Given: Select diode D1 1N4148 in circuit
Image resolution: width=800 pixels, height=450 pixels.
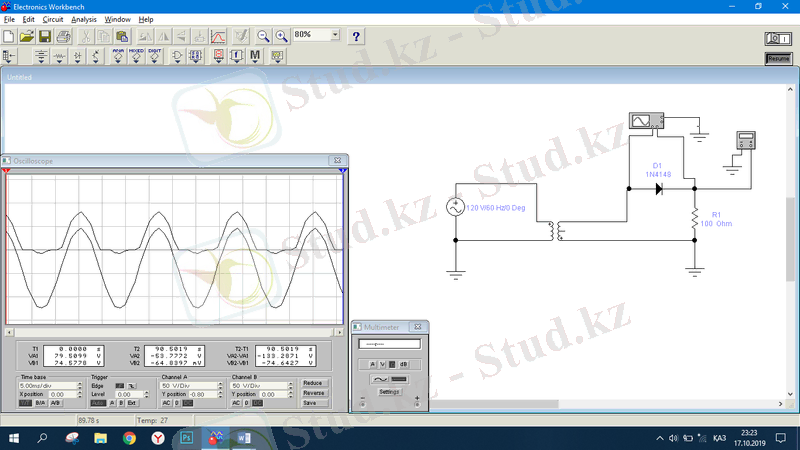Looking at the screenshot, I should (659, 189).
